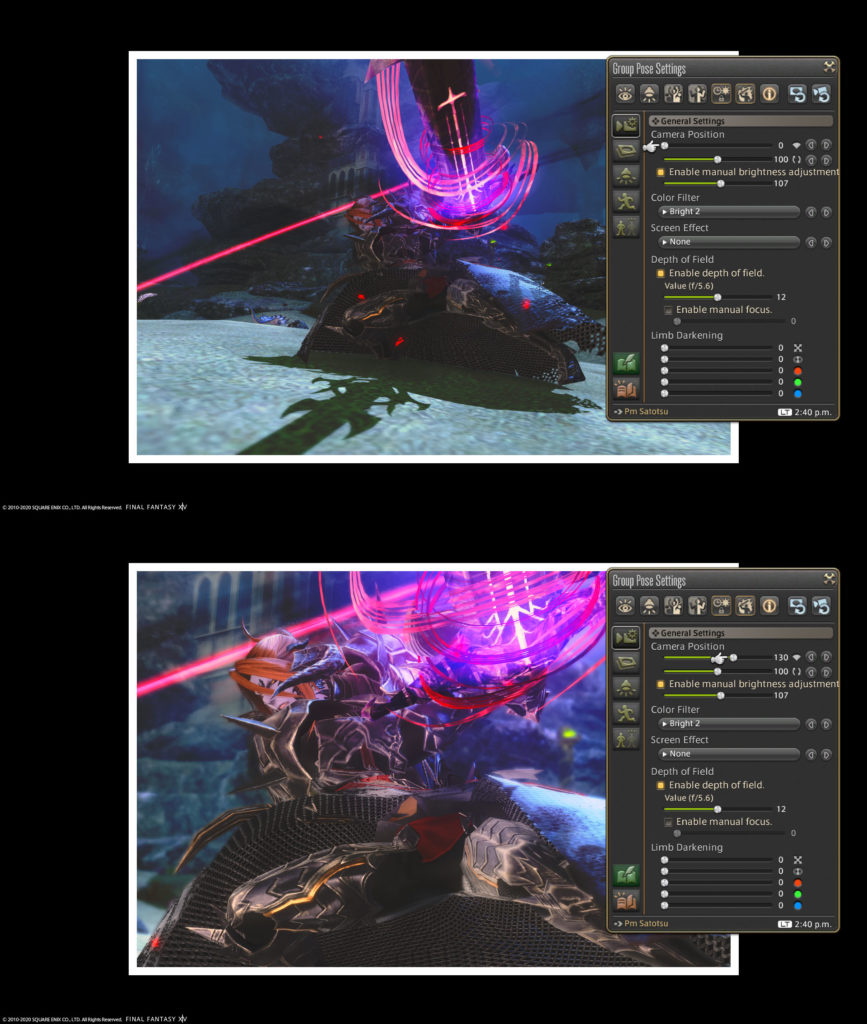The height and width of the screenshot is (1024, 867).
Task: Select the running figure motion tab, upper panel
Action: click(626, 200)
